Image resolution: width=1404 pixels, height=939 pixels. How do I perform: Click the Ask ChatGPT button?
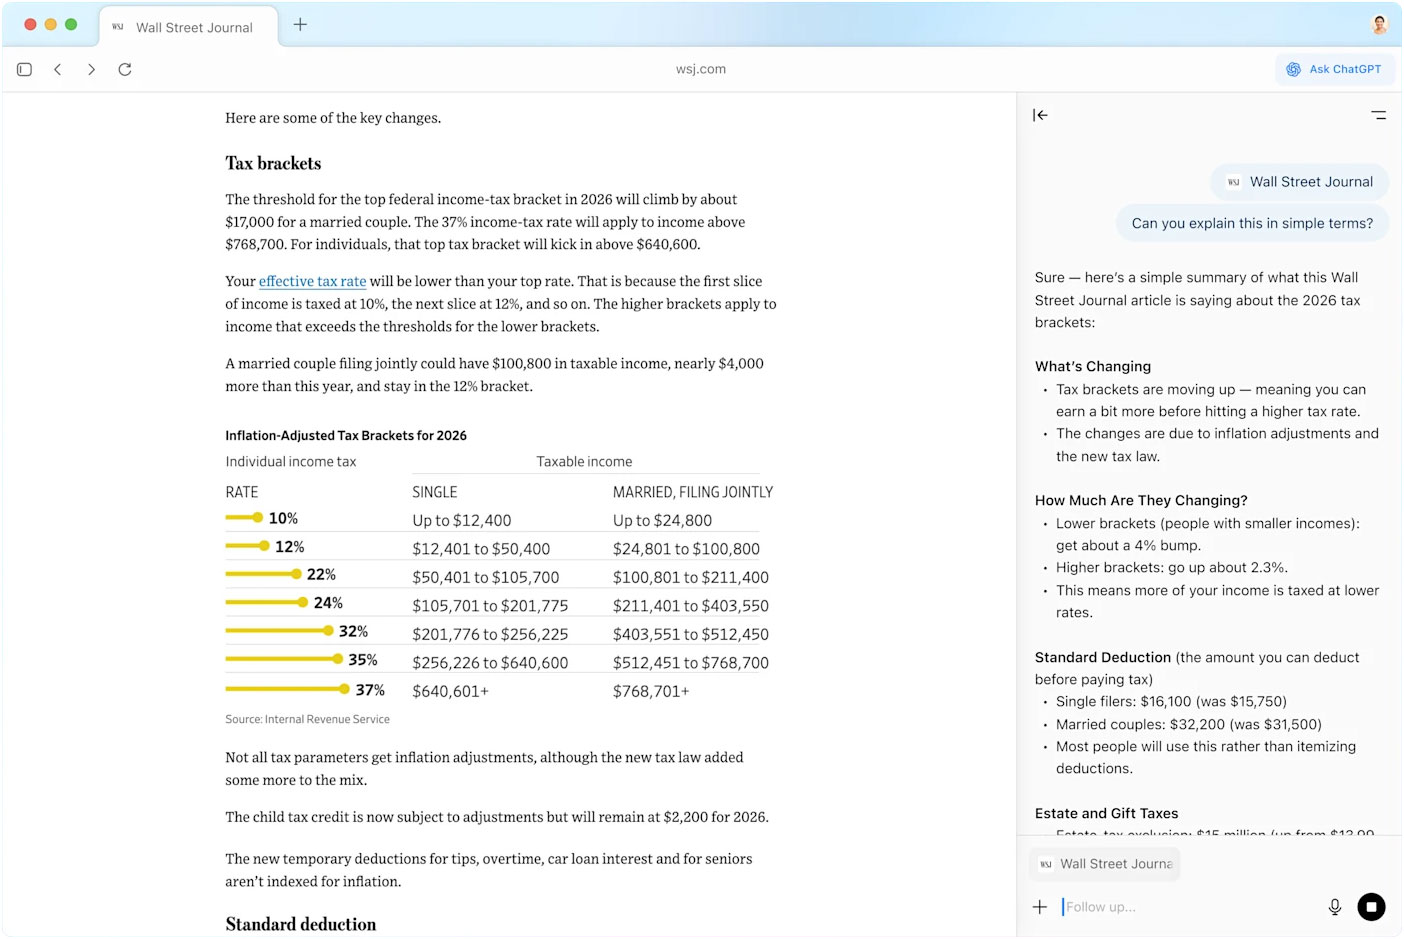pyautogui.click(x=1335, y=69)
